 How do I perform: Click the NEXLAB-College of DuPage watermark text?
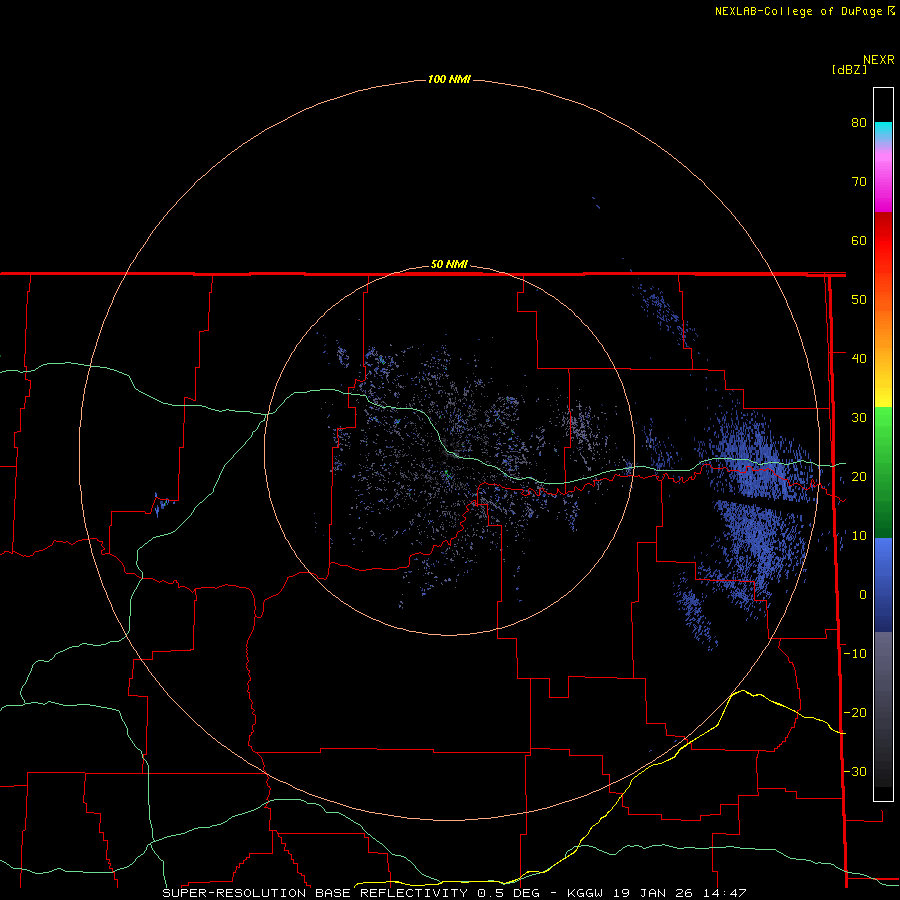tap(800, 11)
